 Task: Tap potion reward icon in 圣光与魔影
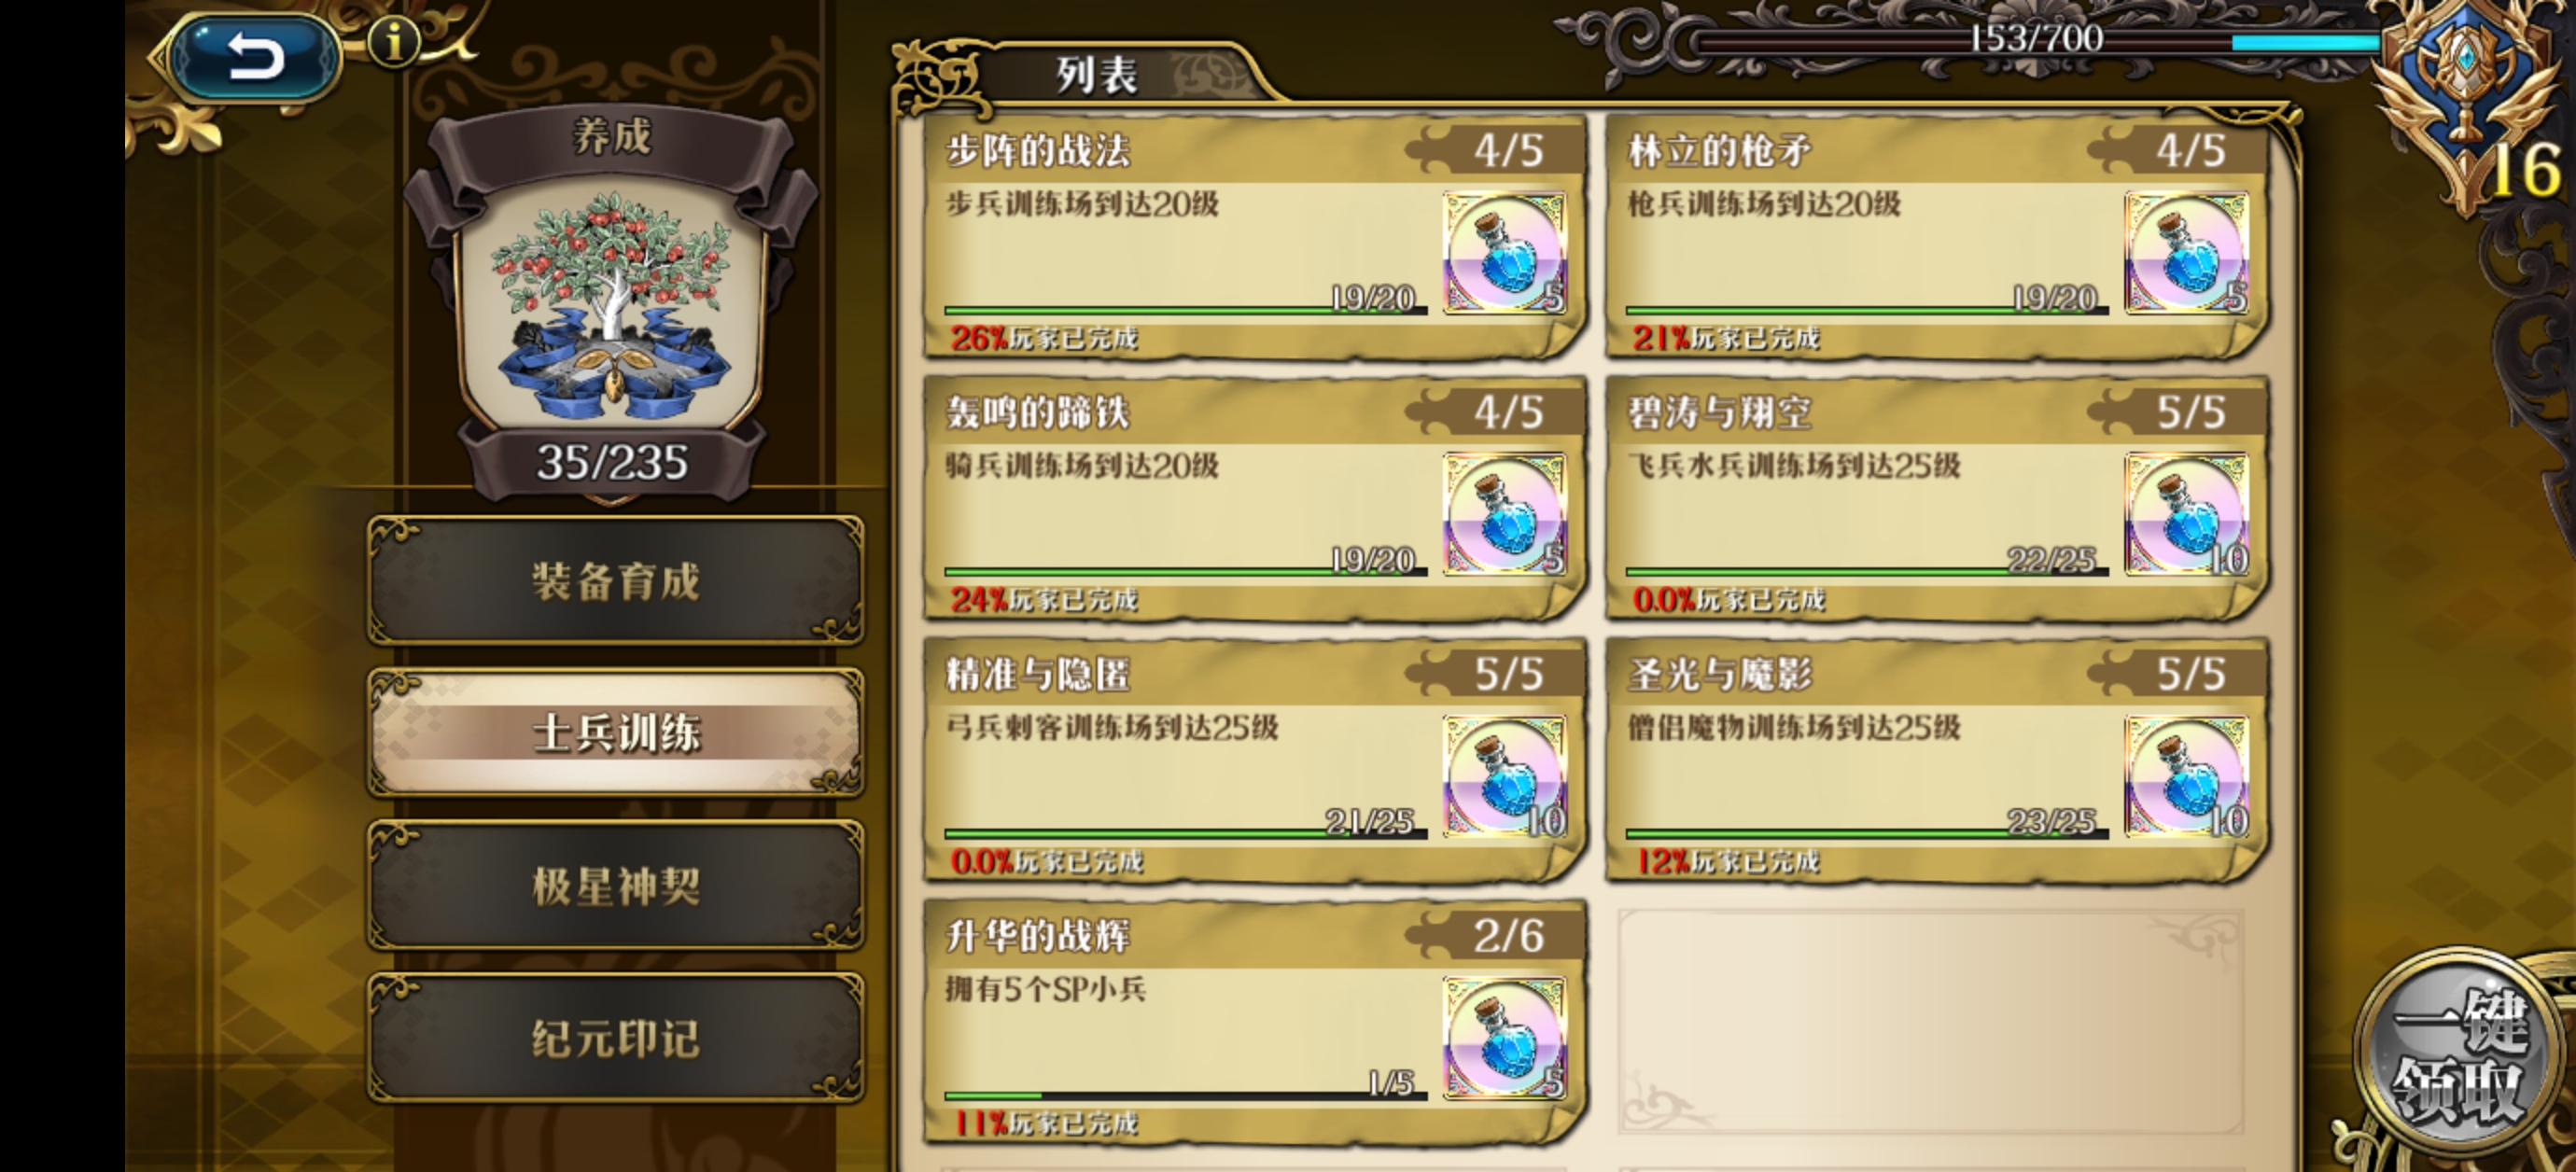pyautogui.click(x=2186, y=776)
